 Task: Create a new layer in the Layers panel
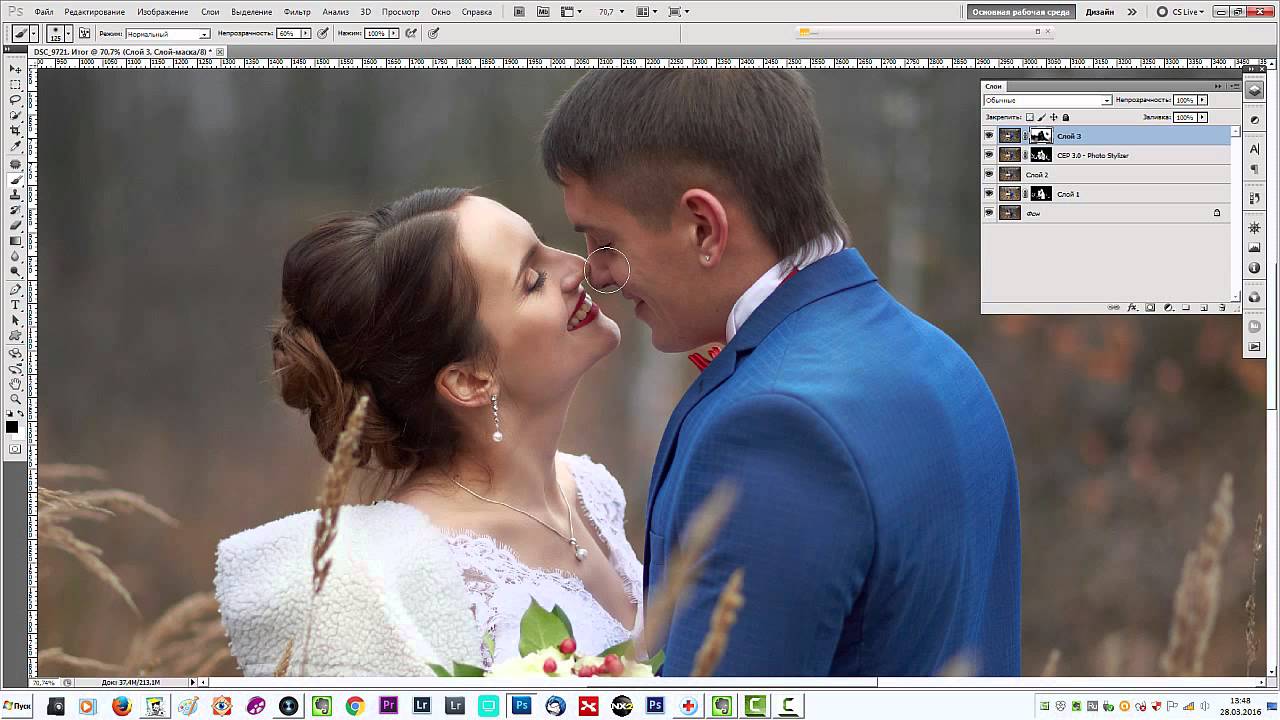(x=1204, y=308)
